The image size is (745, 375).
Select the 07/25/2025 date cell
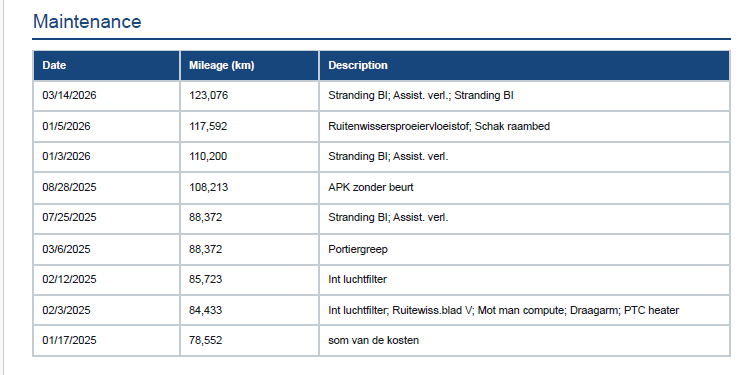(106, 218)
